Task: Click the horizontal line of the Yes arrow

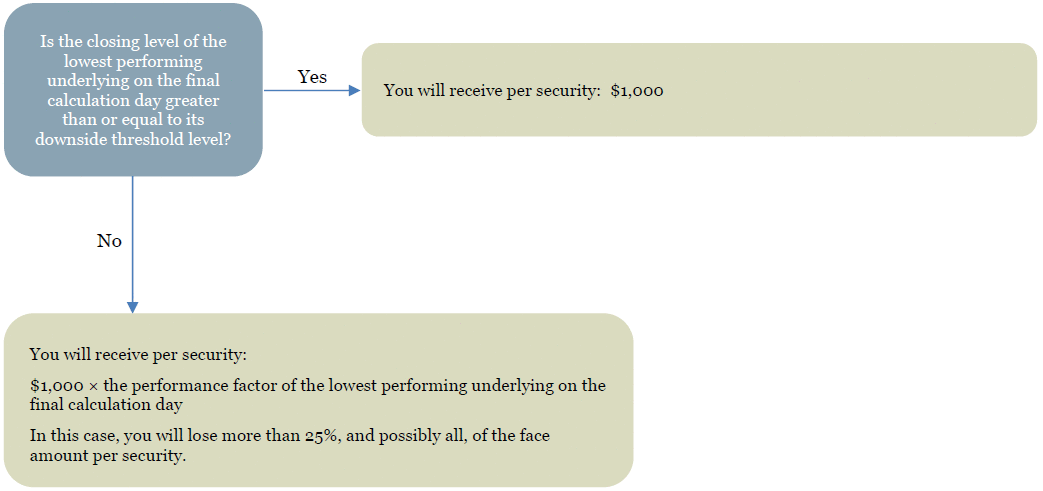Action: pyautogui.click(x=307, y=90)
